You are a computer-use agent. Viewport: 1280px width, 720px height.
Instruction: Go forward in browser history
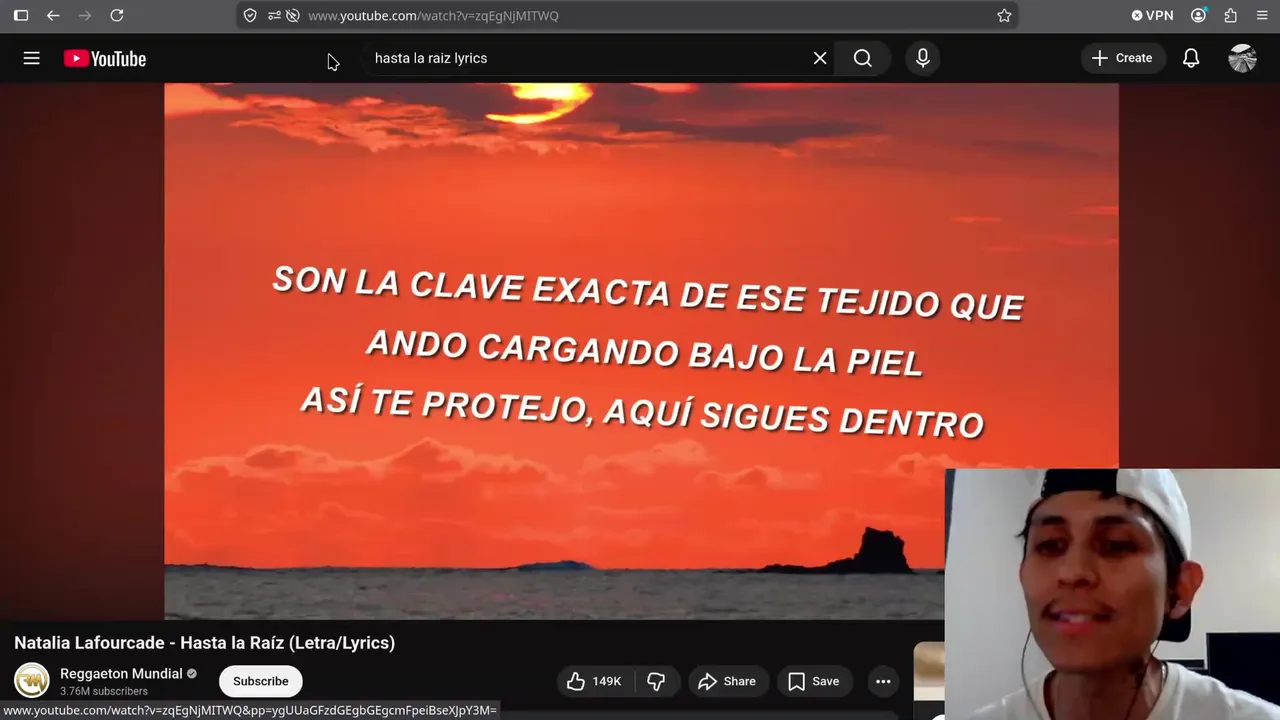85,15
